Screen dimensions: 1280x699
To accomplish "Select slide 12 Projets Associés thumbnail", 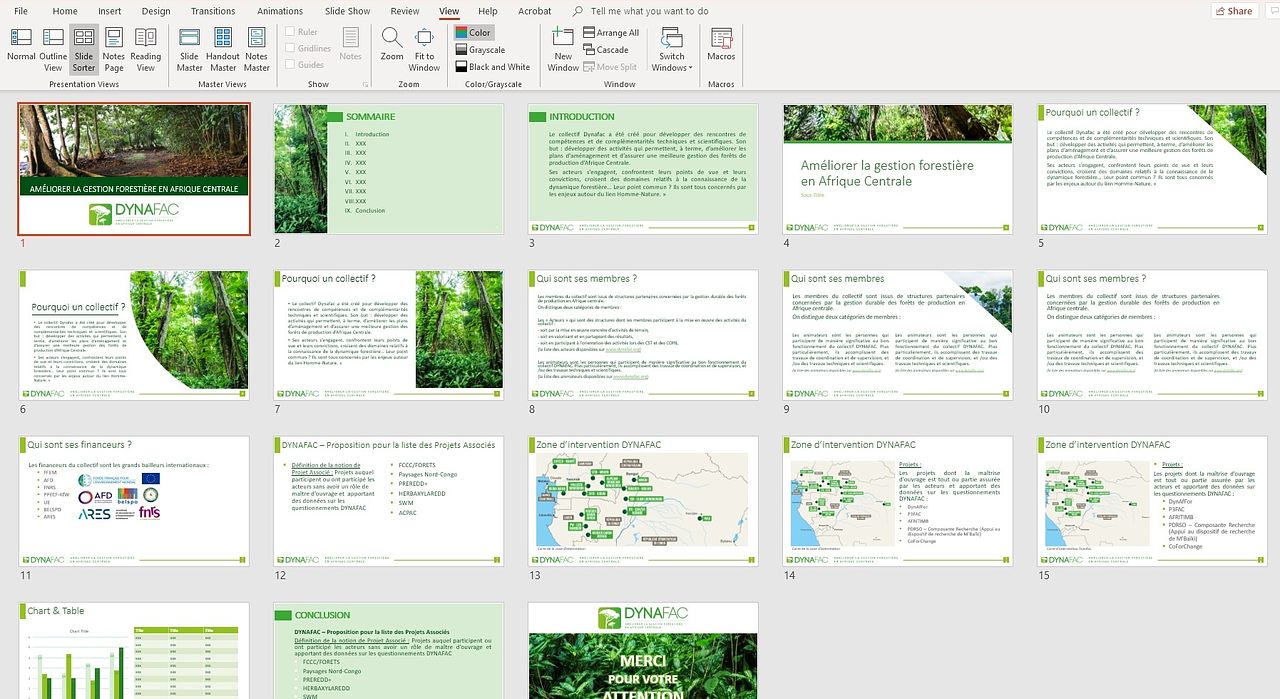I will 389,501.
